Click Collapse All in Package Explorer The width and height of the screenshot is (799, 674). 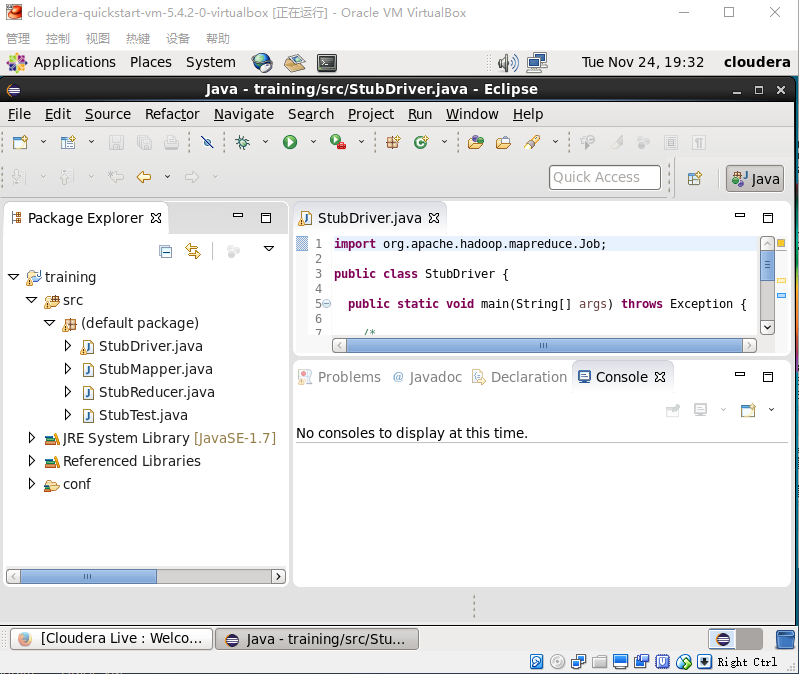(166, 251)
